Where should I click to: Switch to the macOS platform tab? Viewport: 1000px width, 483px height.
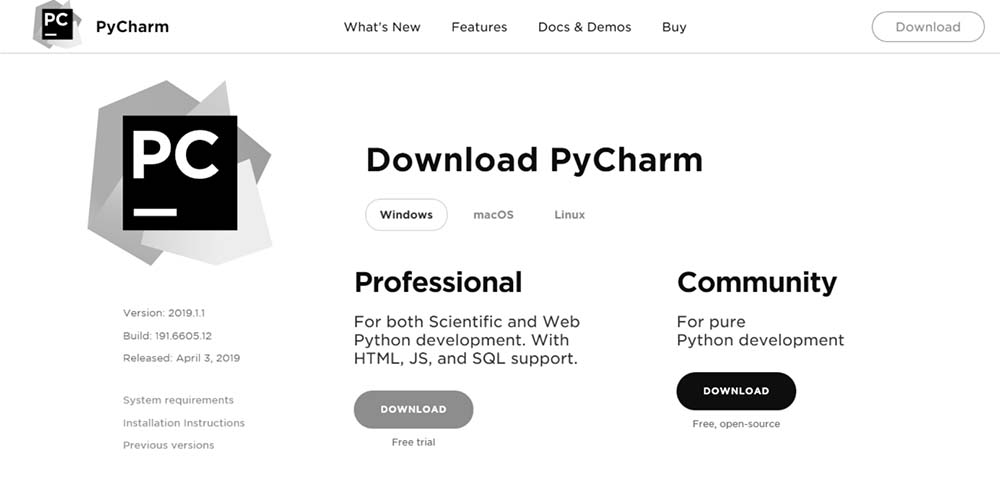click(493, 215)
